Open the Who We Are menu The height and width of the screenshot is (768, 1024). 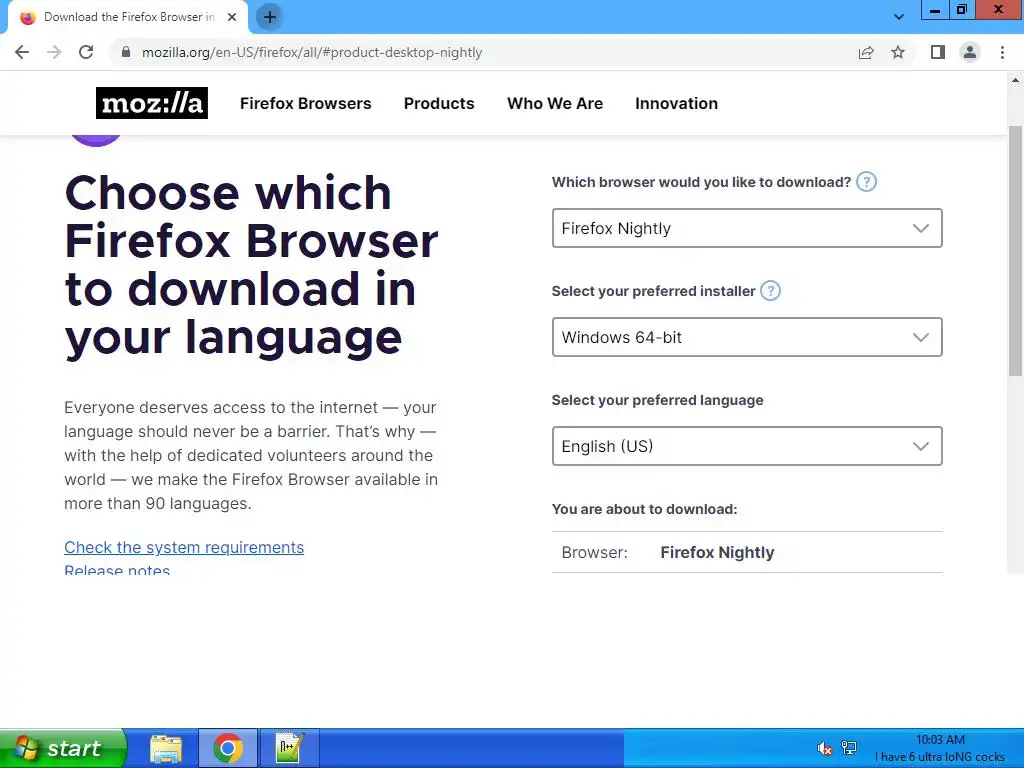(x=555, y=103)
